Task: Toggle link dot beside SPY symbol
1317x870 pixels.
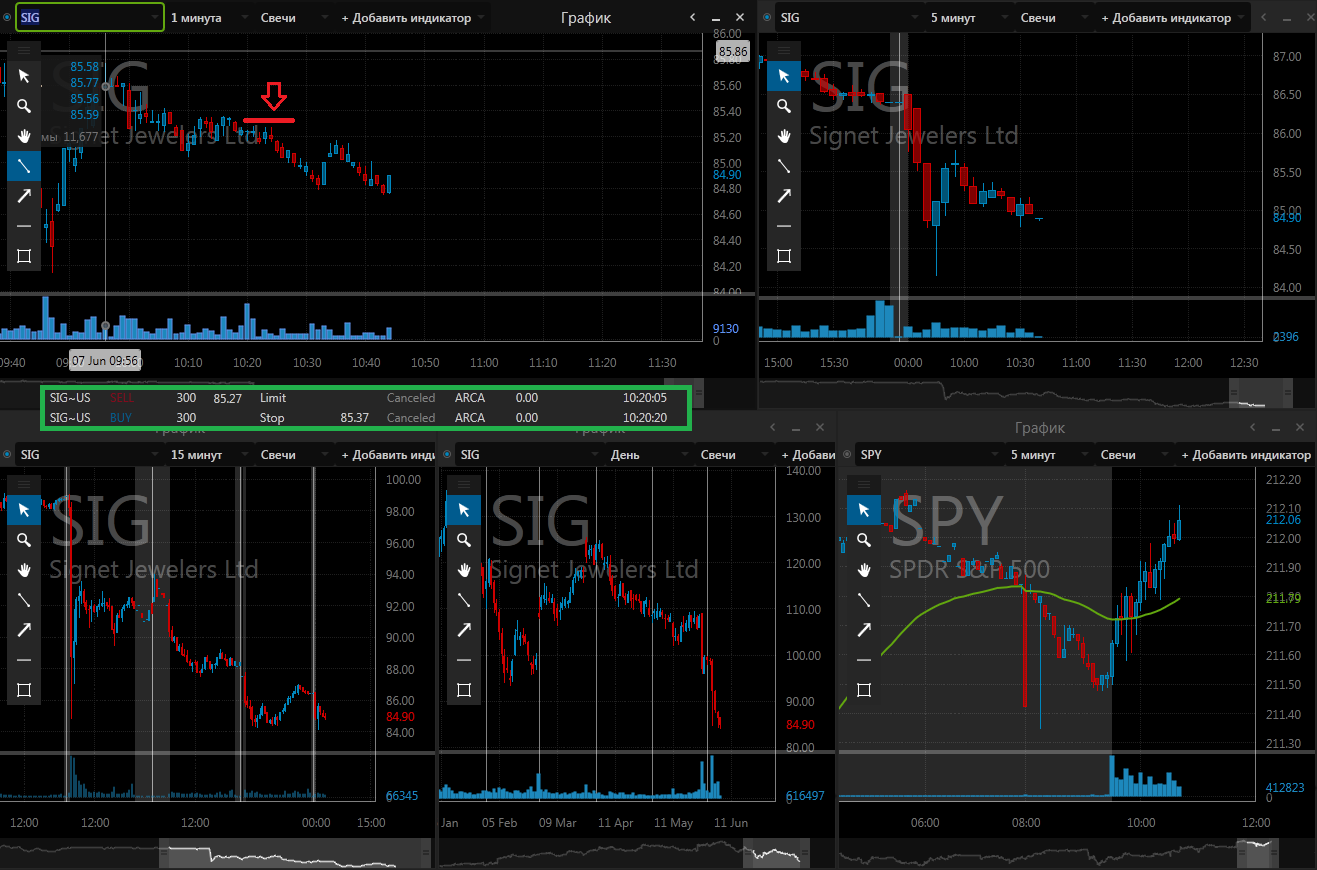Action: 847,454
